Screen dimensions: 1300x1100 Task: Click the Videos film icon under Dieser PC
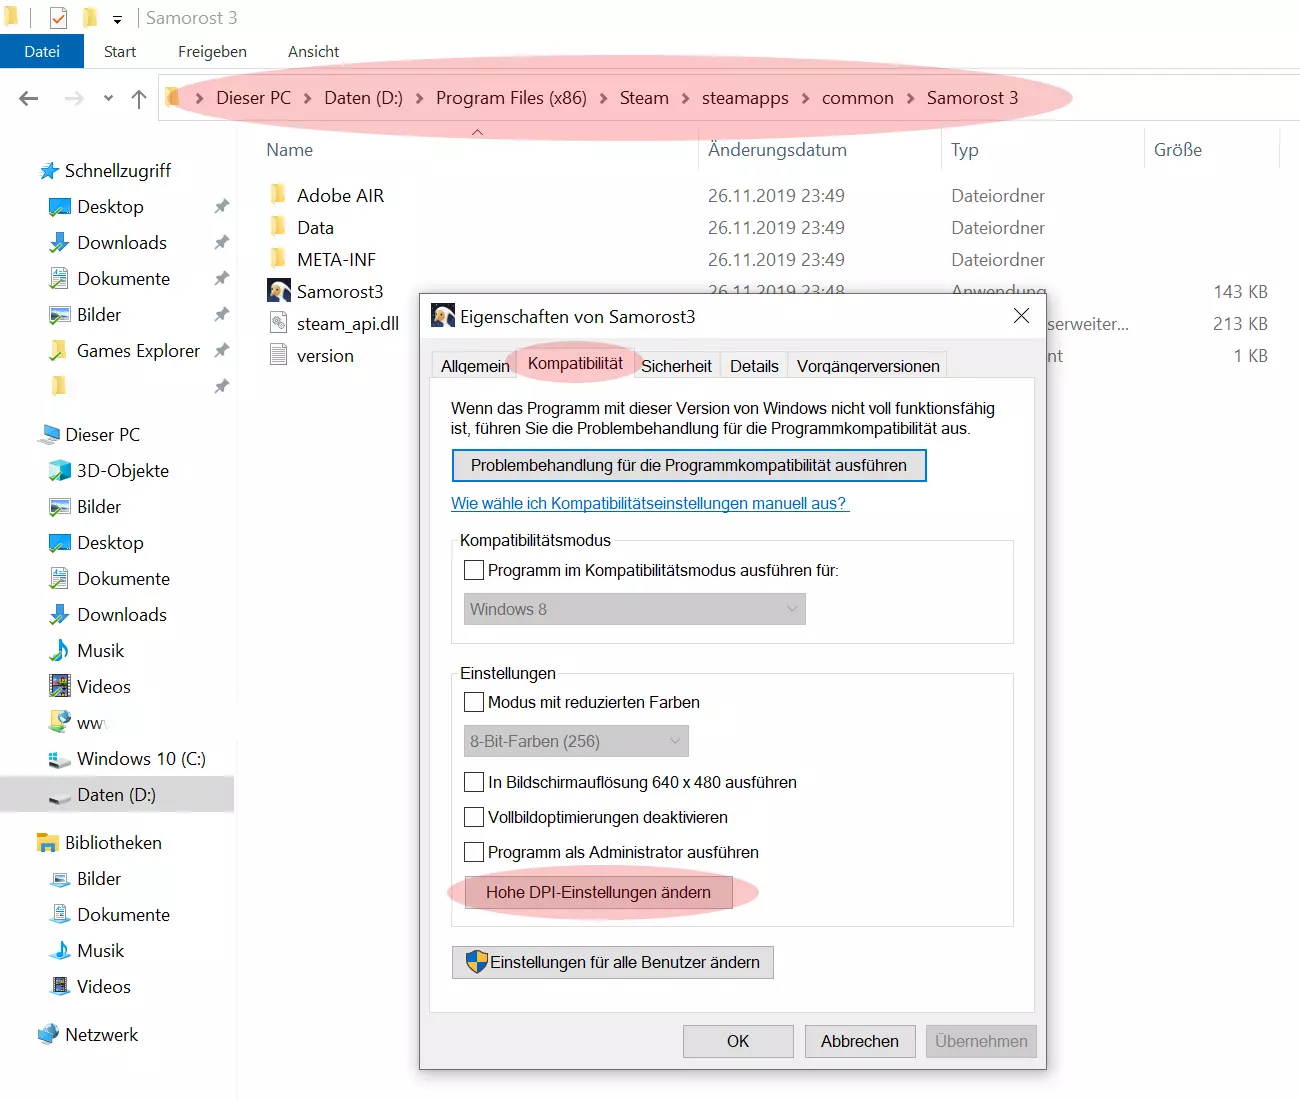(x=60, y=687)
